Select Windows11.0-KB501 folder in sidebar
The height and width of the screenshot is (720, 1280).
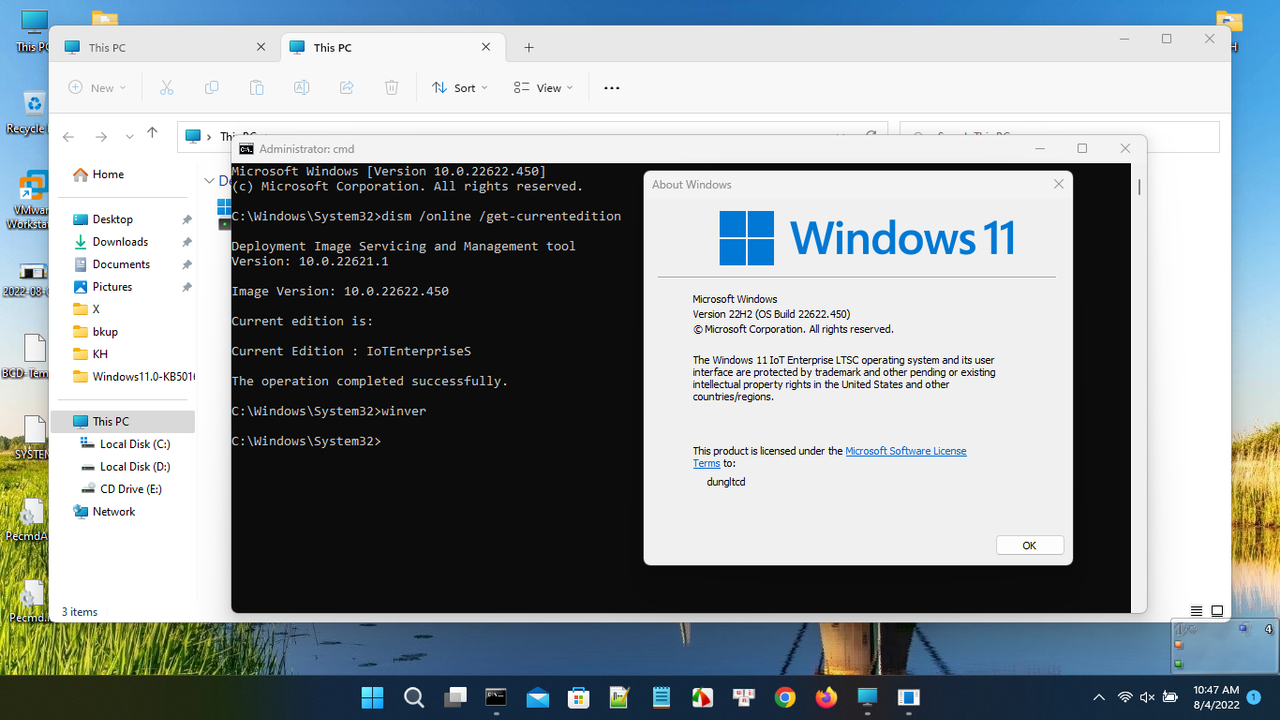coord(143,377)
